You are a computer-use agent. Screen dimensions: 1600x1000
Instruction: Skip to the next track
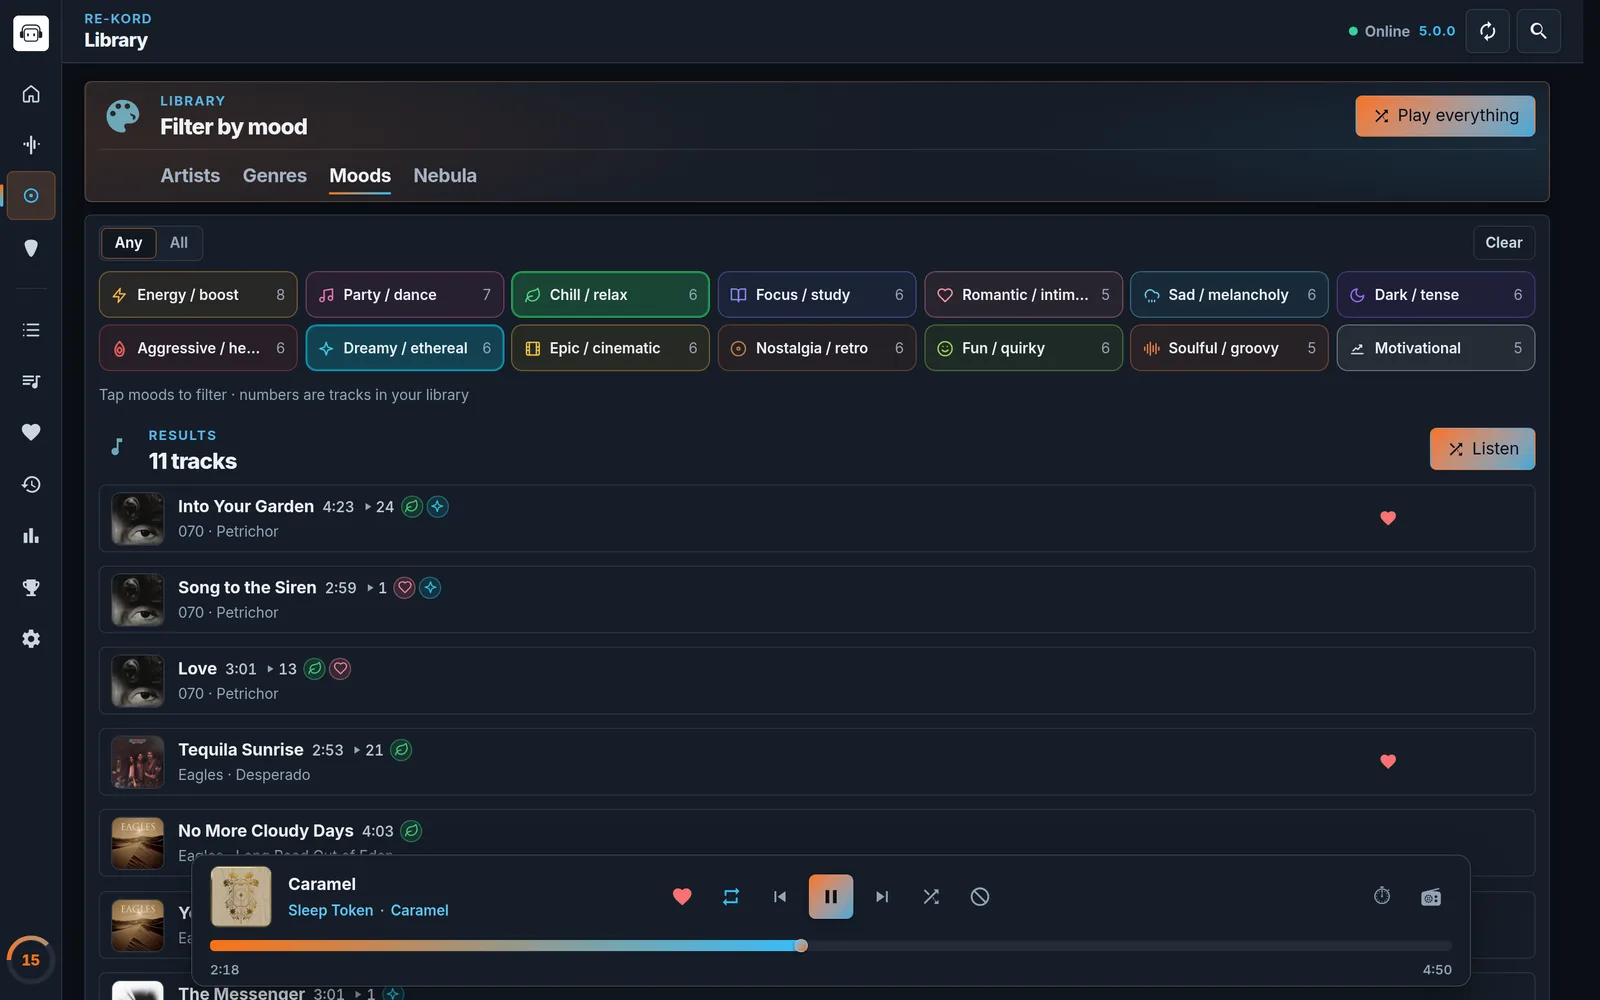pos(881,897)
